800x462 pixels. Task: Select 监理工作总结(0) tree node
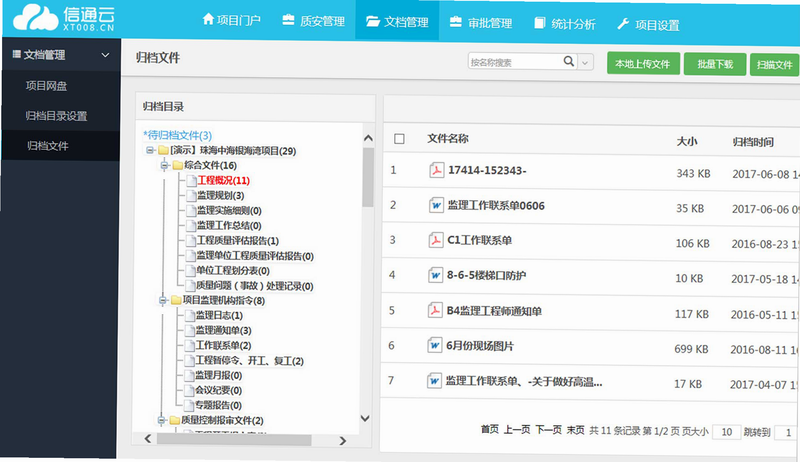pos(229,225)
